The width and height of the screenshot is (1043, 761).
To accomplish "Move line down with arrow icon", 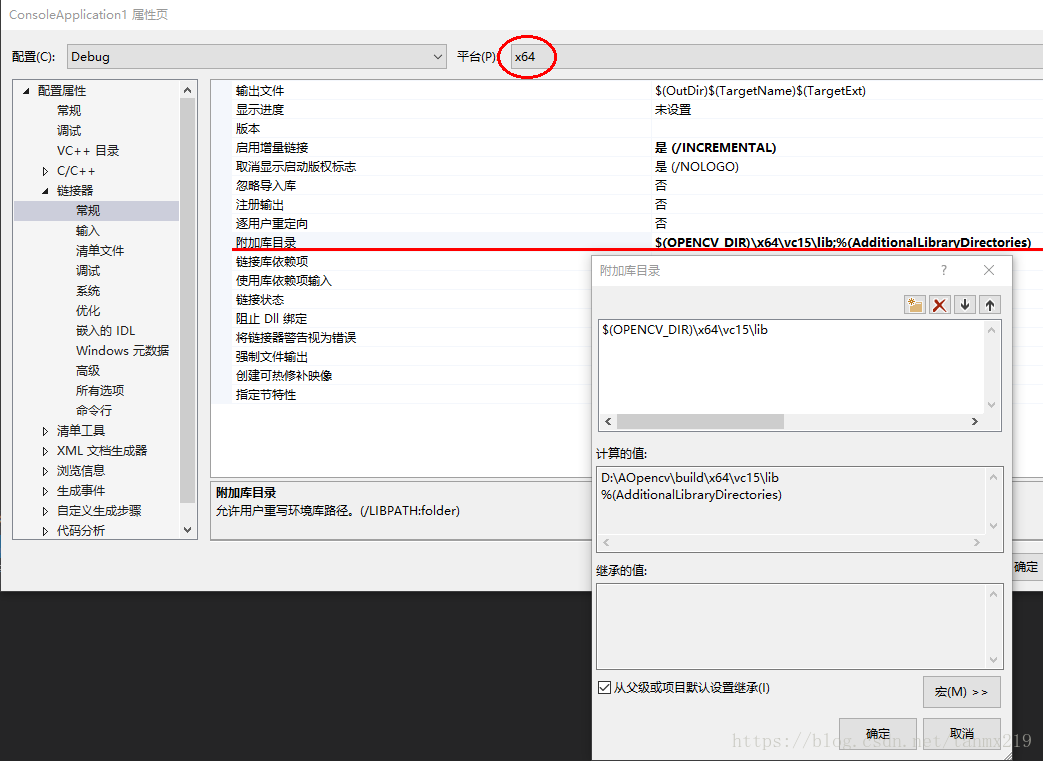I will pyautogui.click(x=965, y=305).
